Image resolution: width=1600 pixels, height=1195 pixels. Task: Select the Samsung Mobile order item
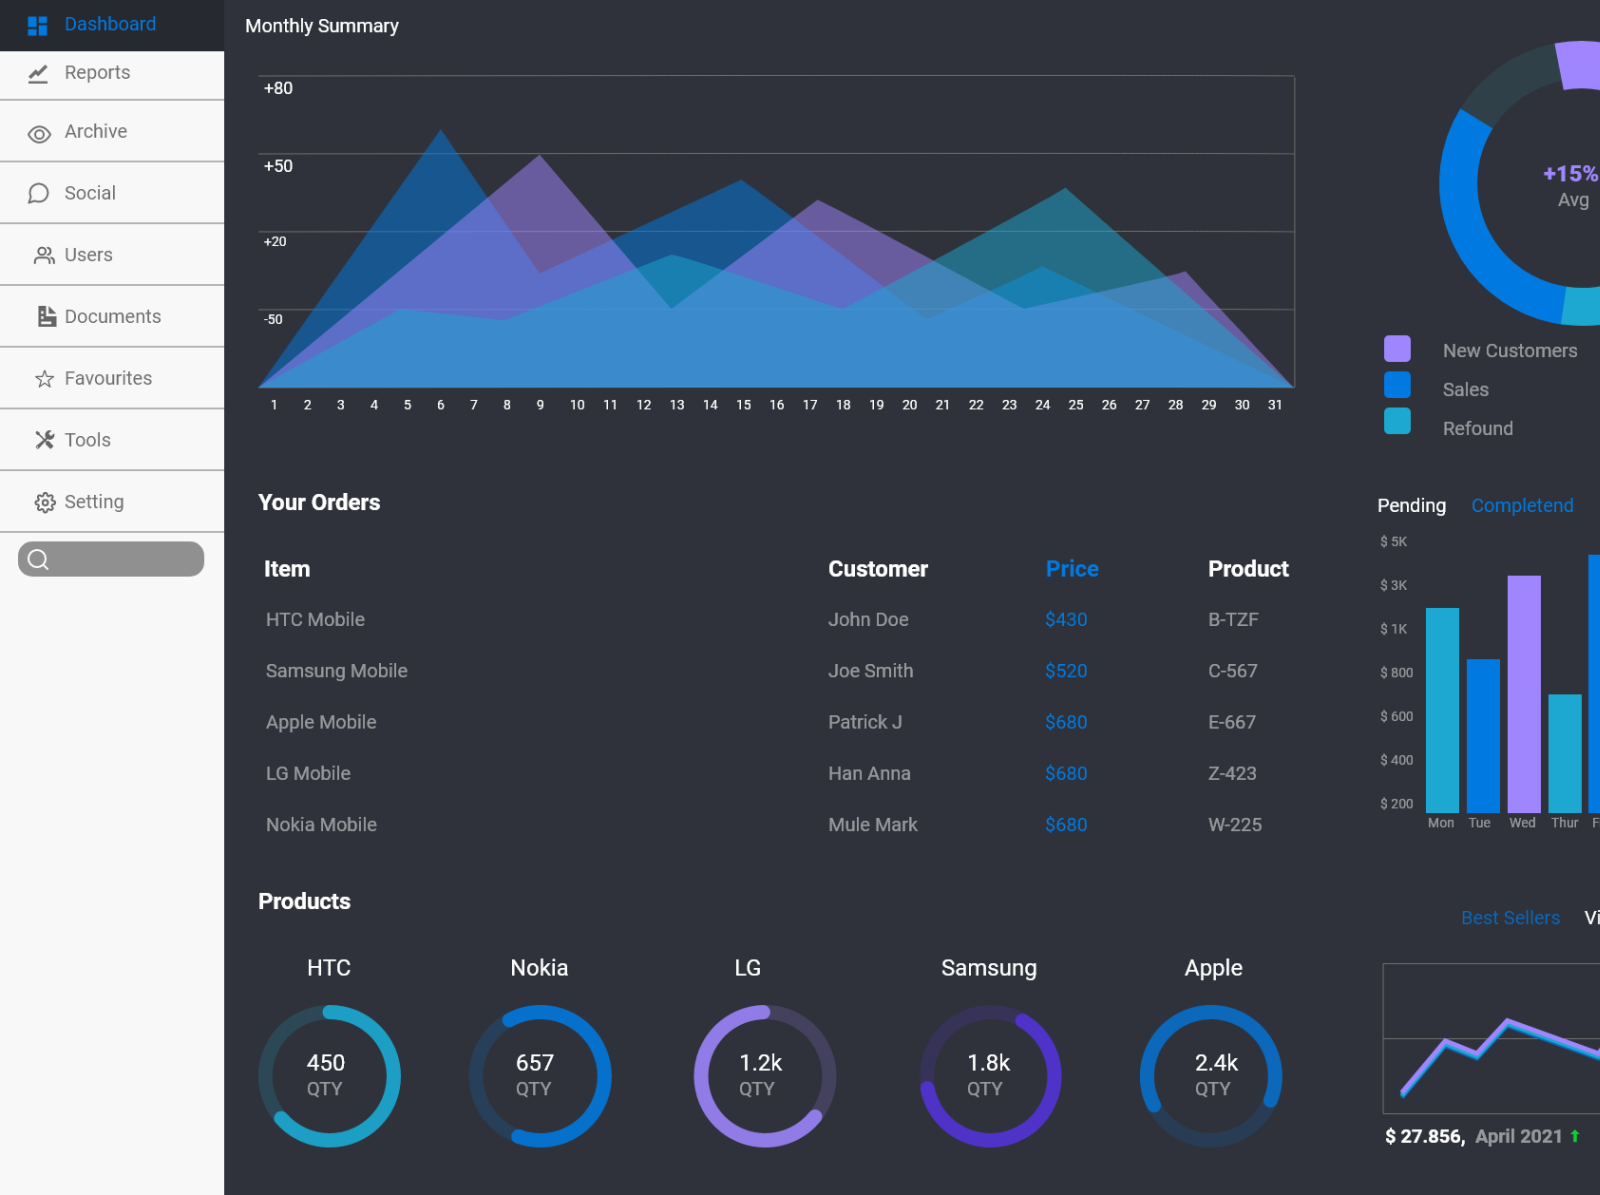tap(336, 671)
